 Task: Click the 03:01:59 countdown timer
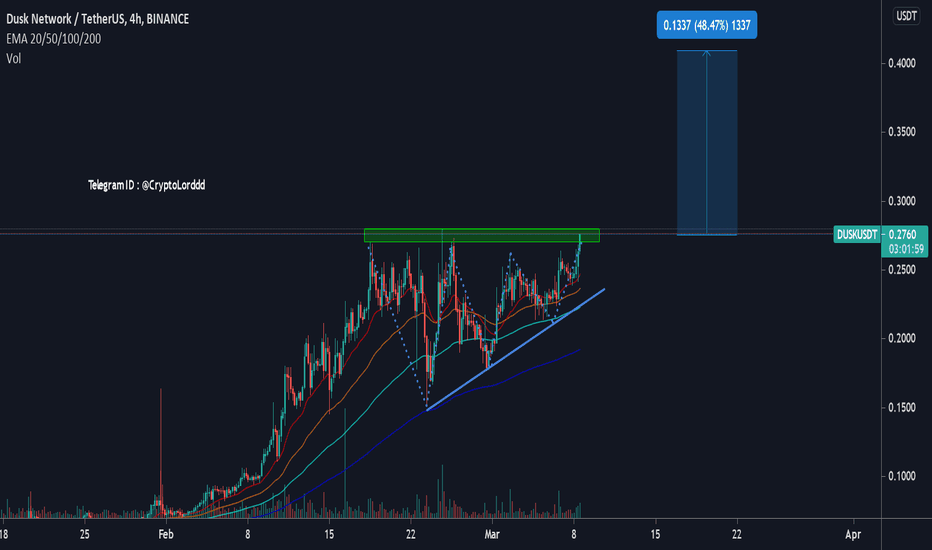pos(906,249)
